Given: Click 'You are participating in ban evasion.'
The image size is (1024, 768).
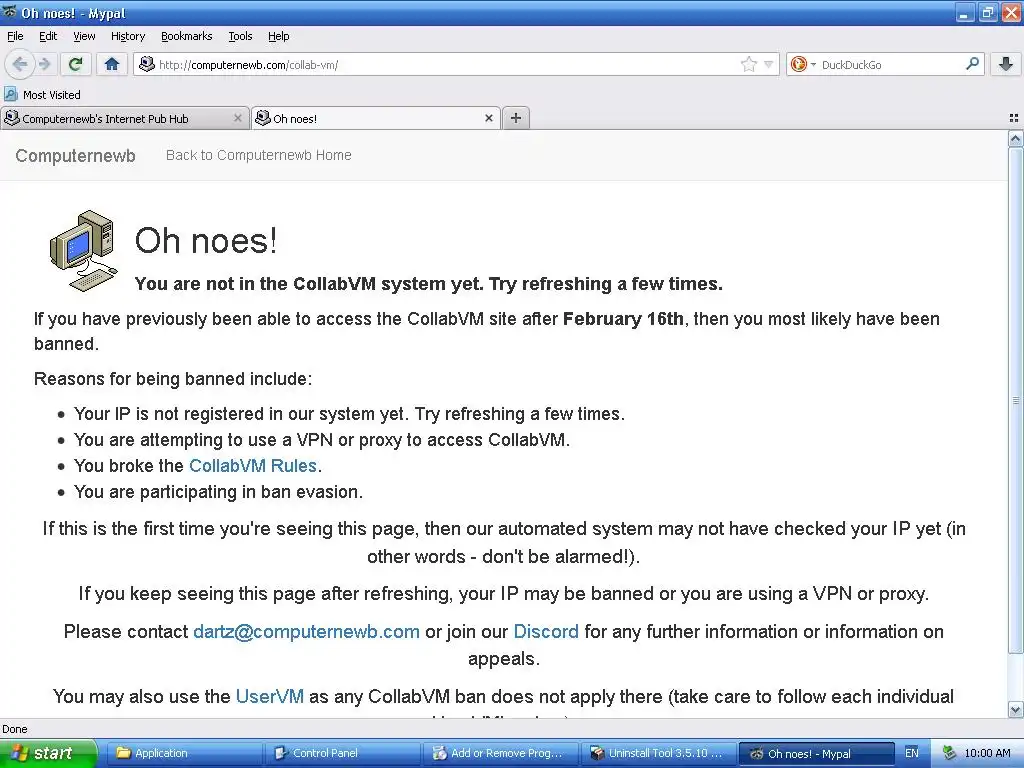Looking at the screenshot, I should click(x=218, y=492).
